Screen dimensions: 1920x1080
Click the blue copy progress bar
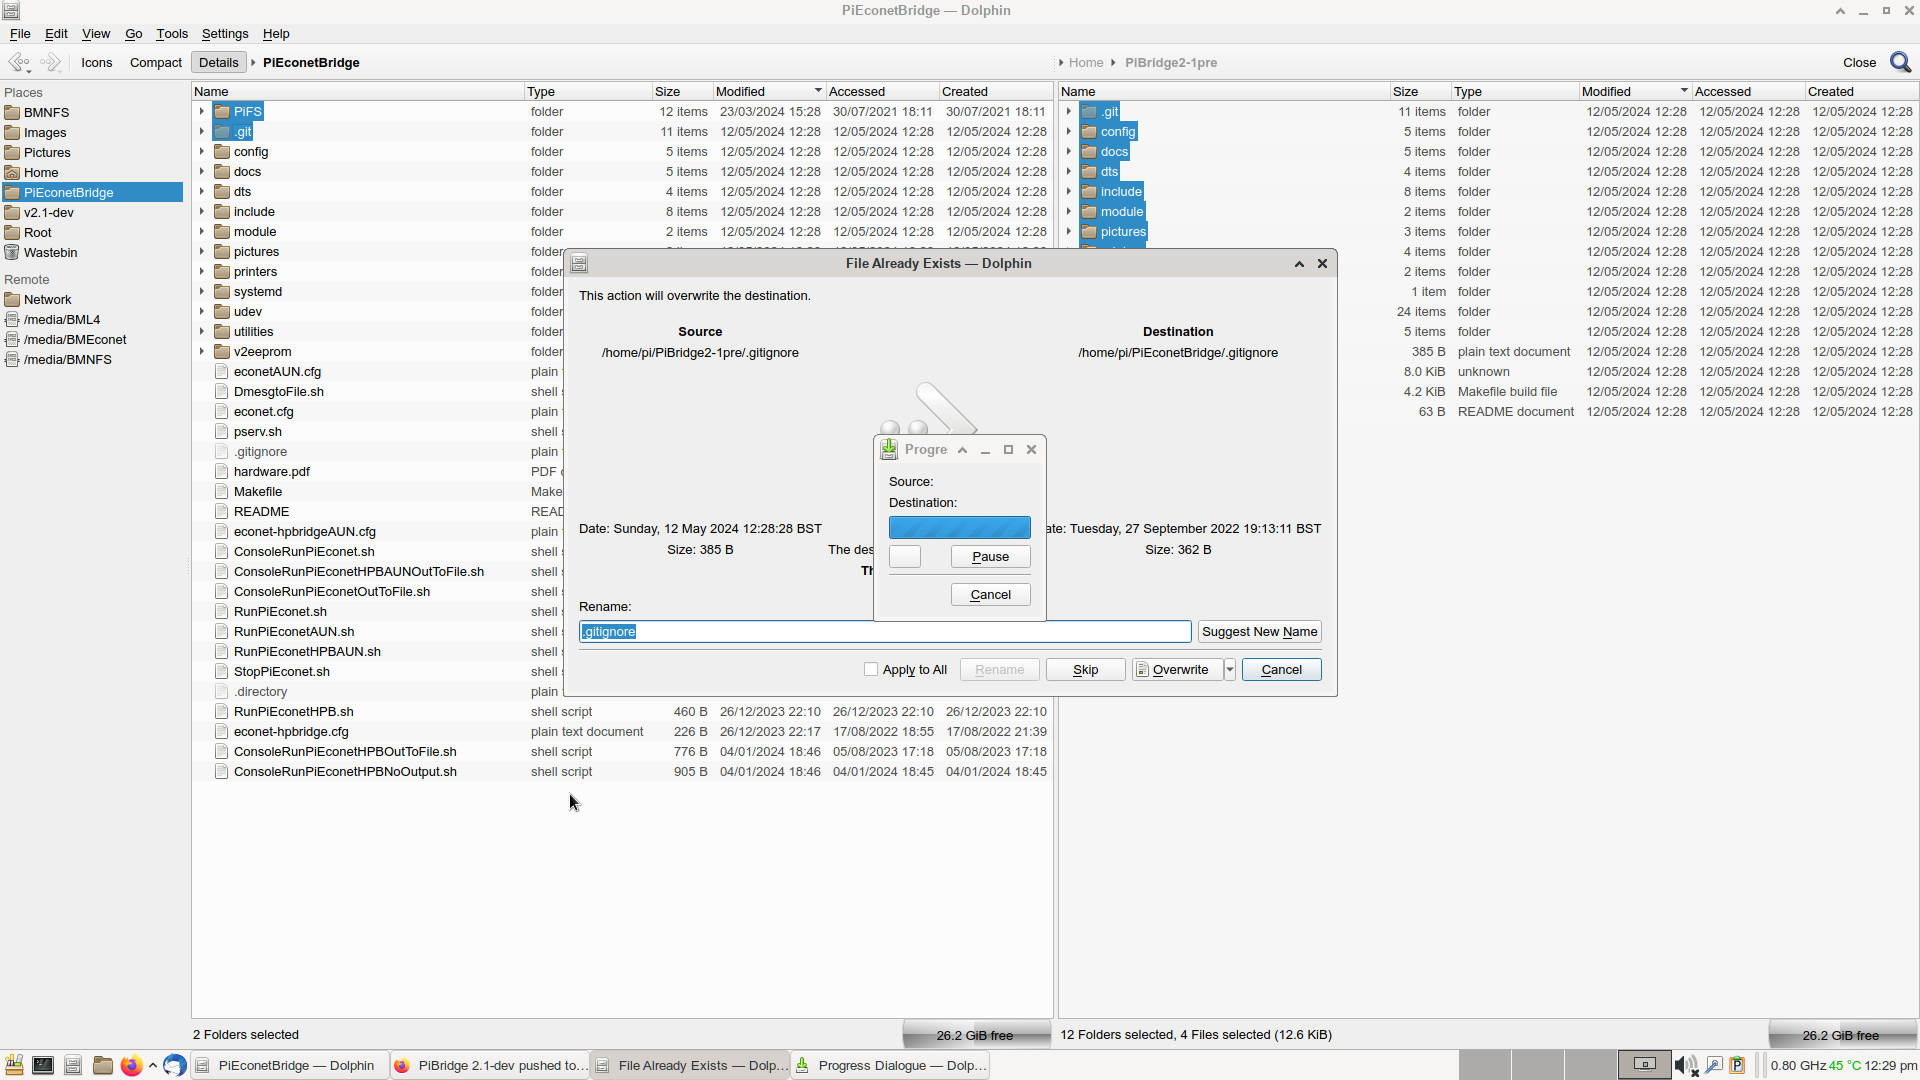tap(959, 528)
